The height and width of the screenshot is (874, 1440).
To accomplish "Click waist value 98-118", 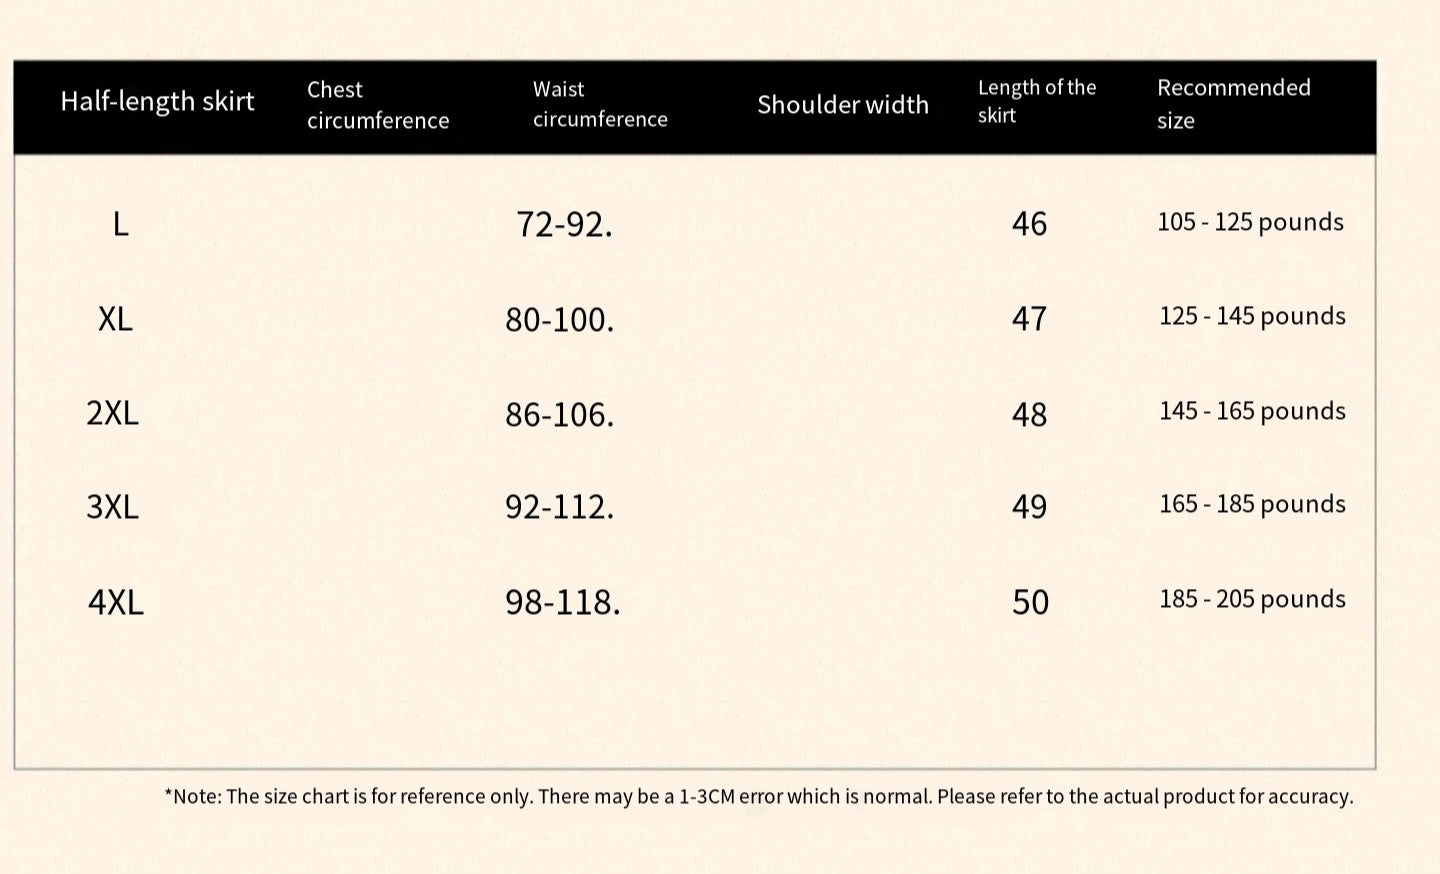I will pos(562,602).
